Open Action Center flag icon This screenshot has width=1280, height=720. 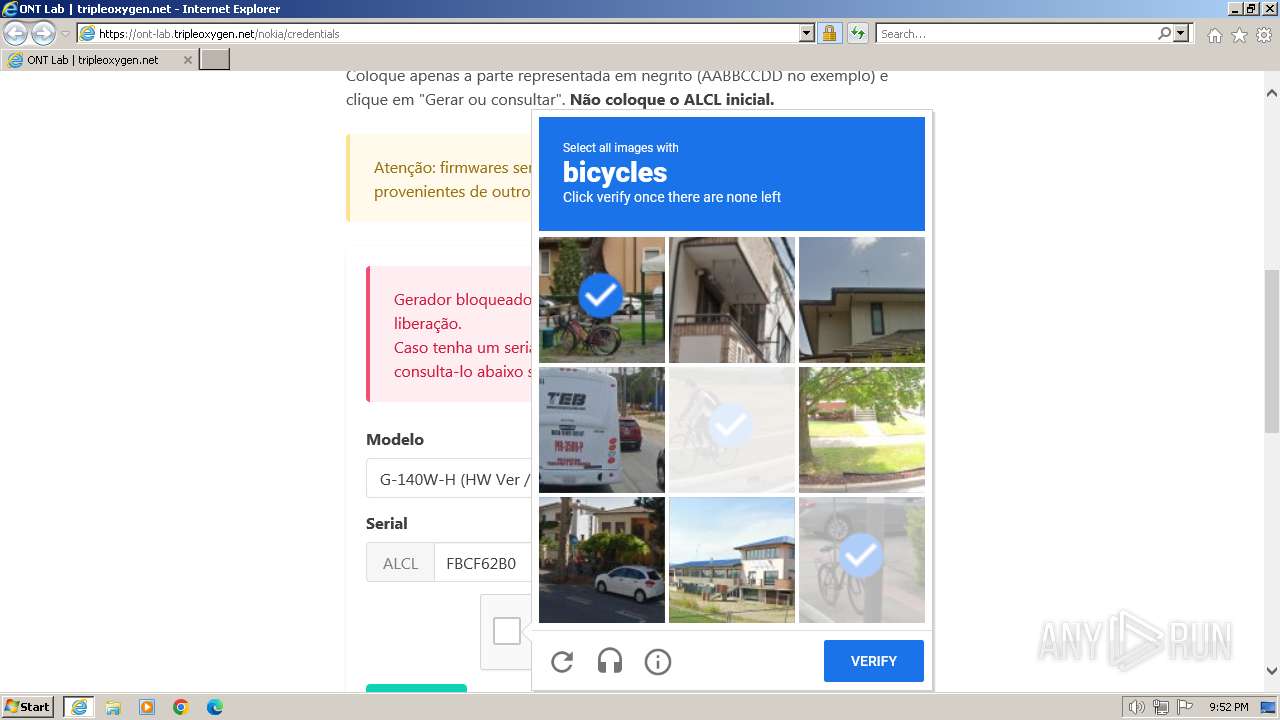tap(1184, 707)
